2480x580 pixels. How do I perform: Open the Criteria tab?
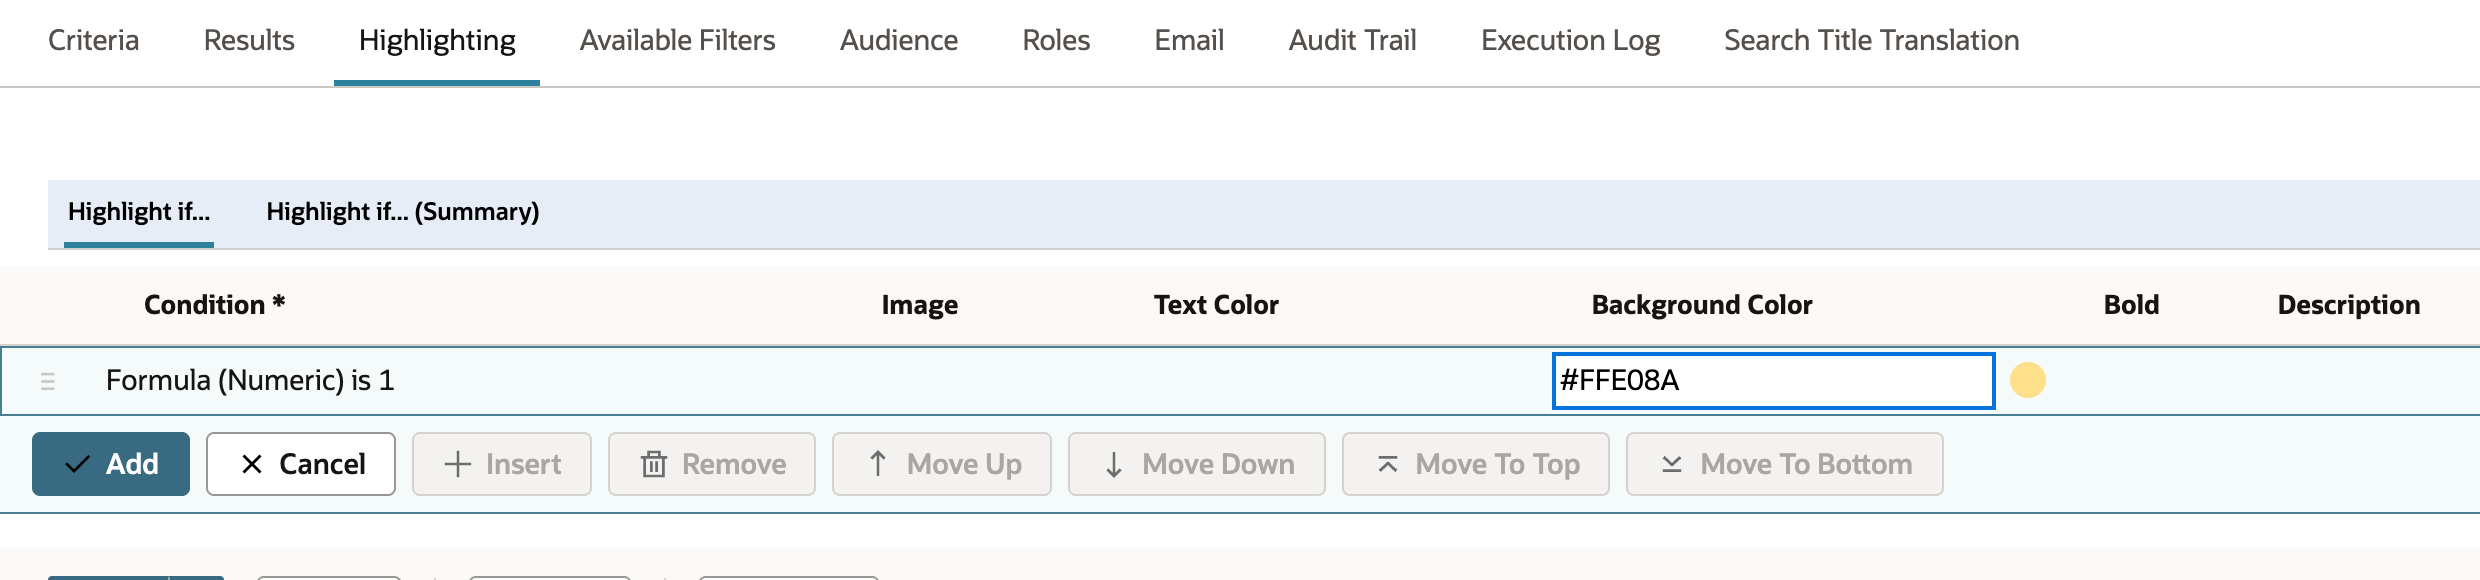(x=93, y=40)
